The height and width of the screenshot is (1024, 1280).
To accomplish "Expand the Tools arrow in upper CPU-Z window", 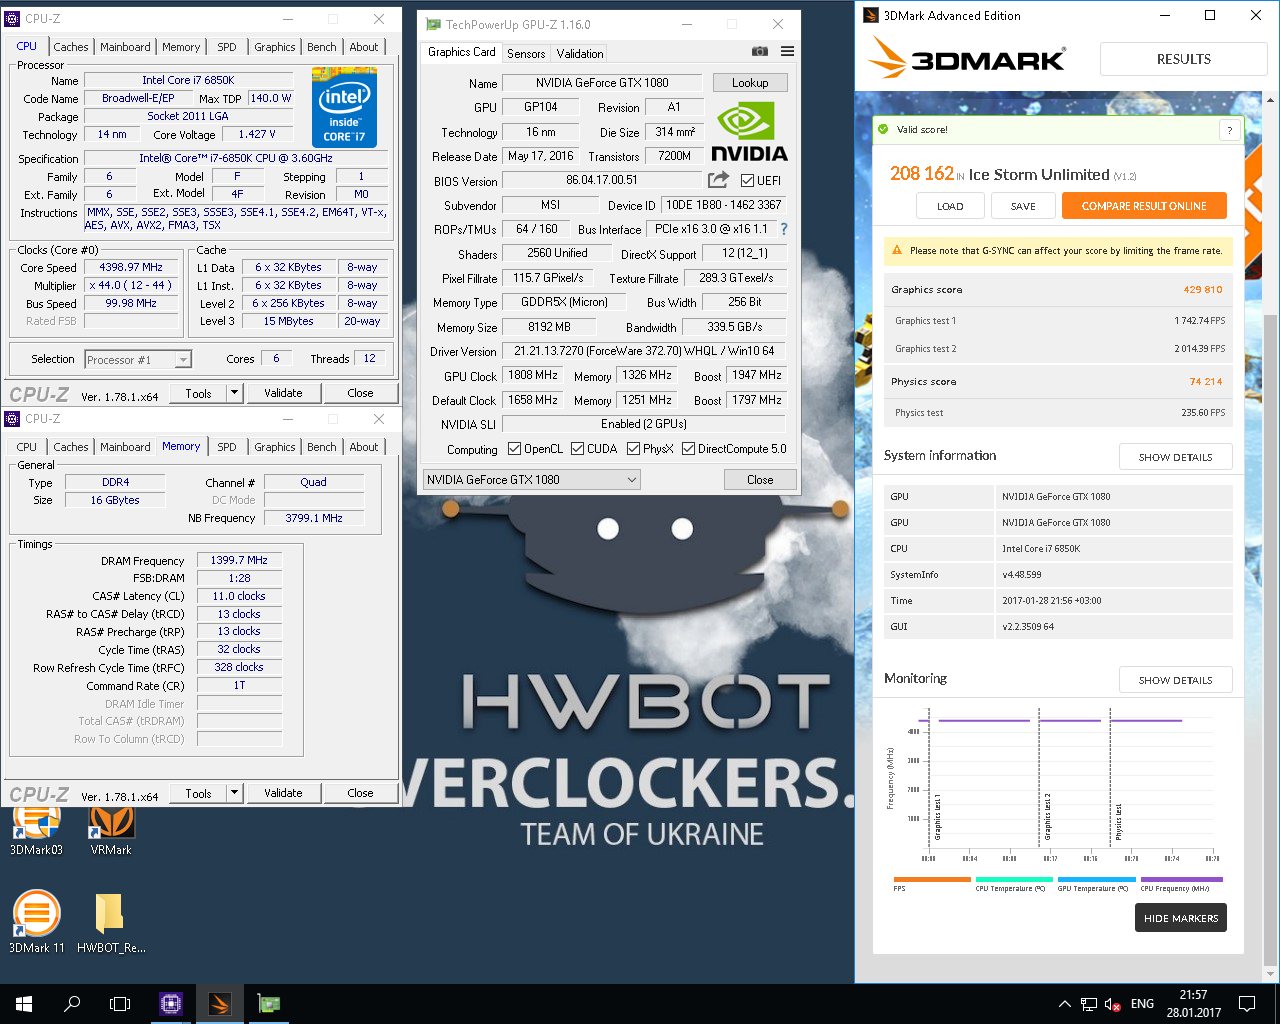I will 235,393.
